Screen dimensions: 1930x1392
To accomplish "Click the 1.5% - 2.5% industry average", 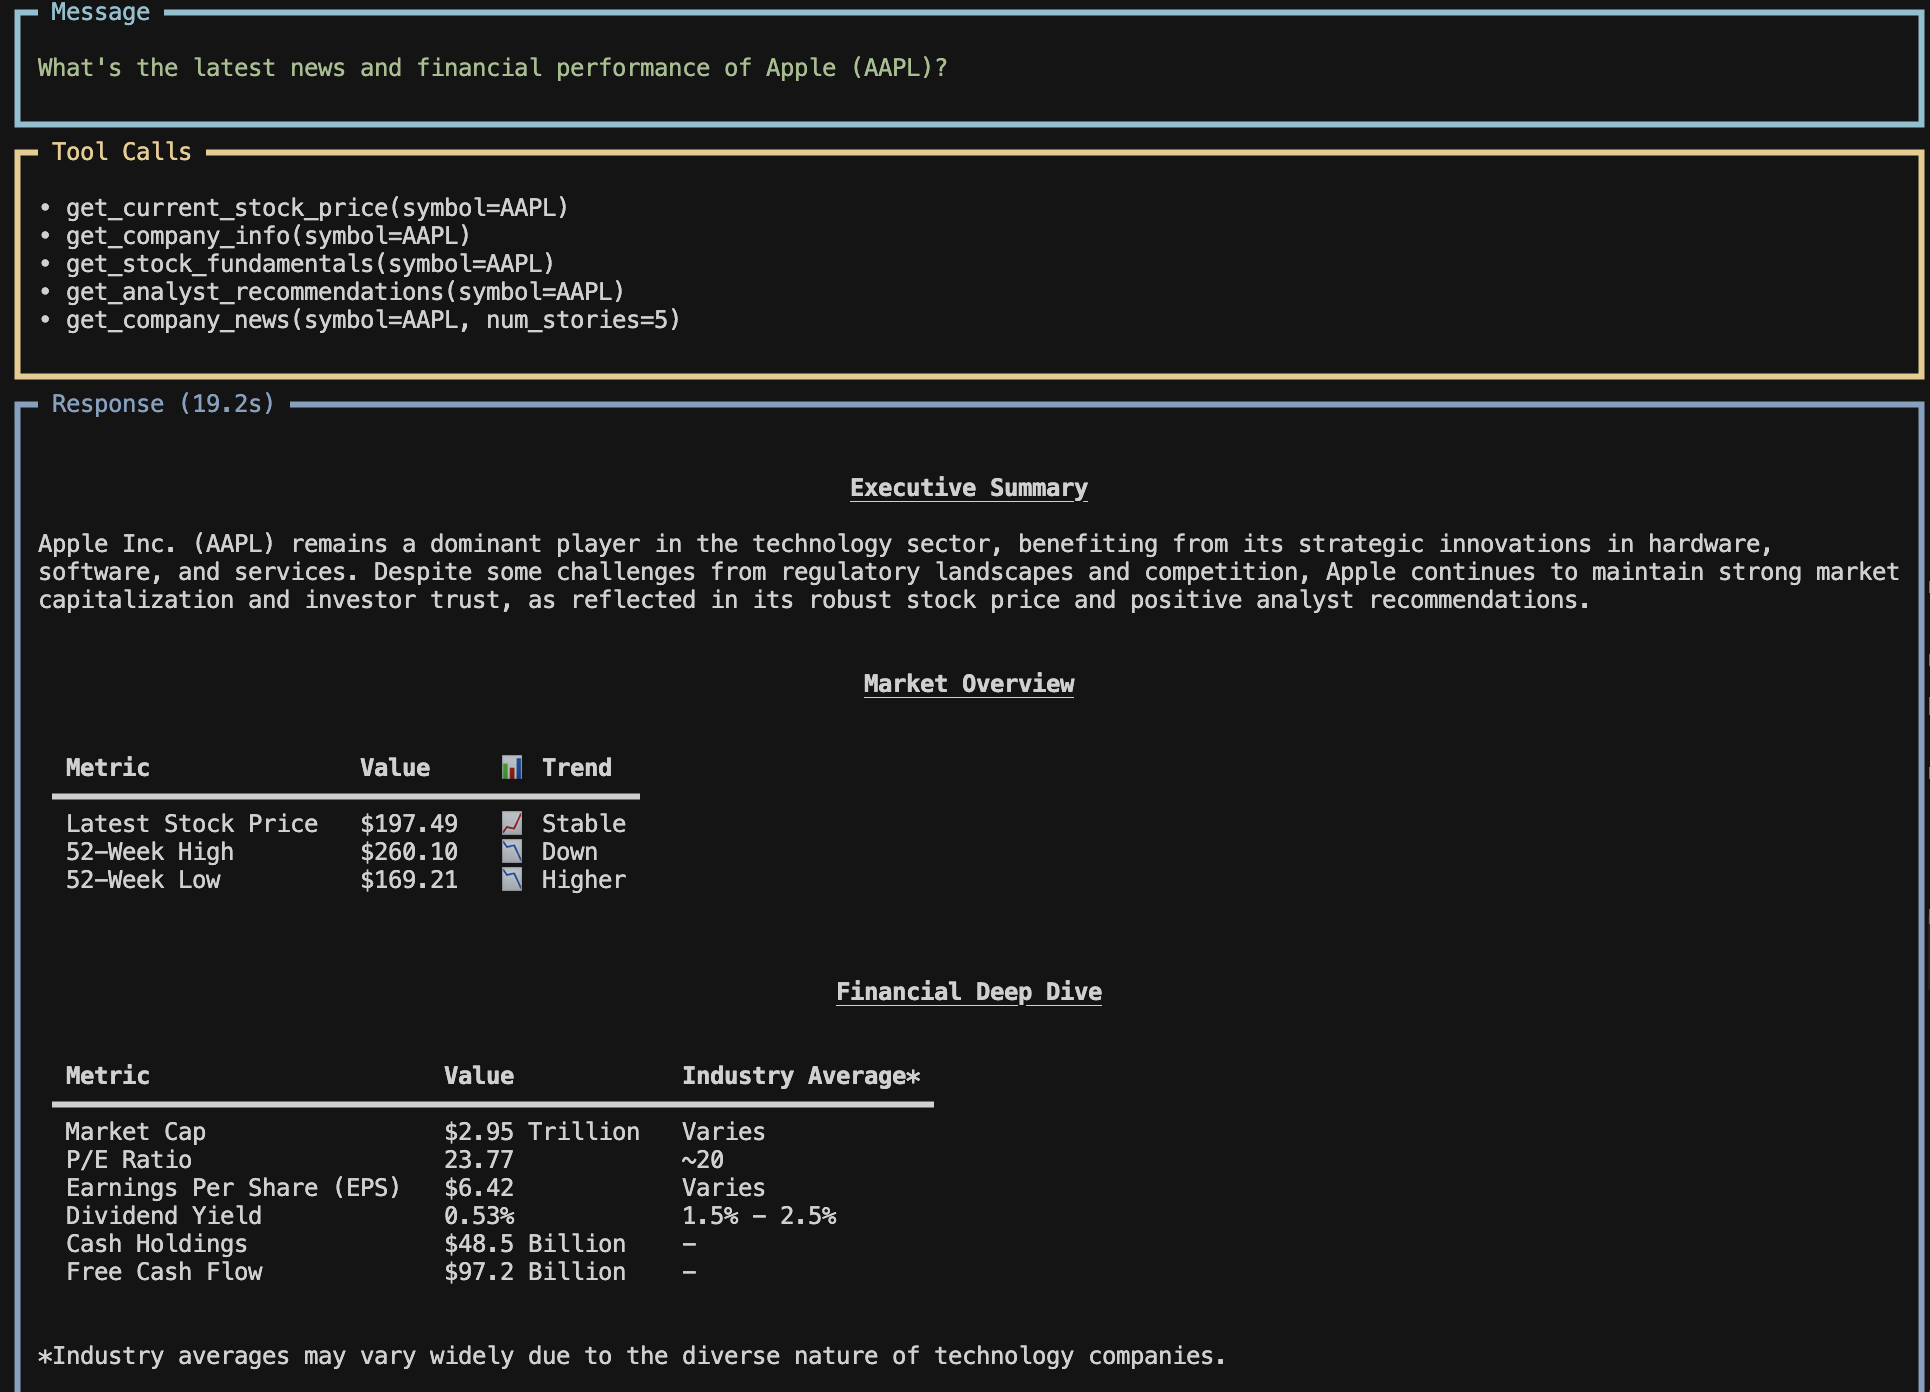I will (x=759, y=1216).
